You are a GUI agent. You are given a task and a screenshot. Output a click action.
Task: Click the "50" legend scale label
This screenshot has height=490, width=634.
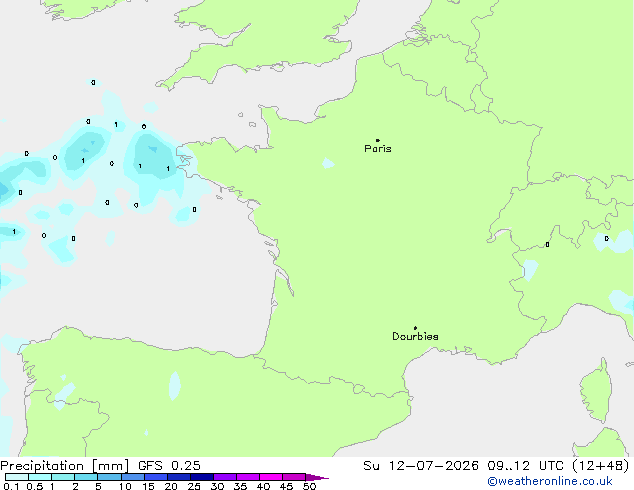pos(309,486)
